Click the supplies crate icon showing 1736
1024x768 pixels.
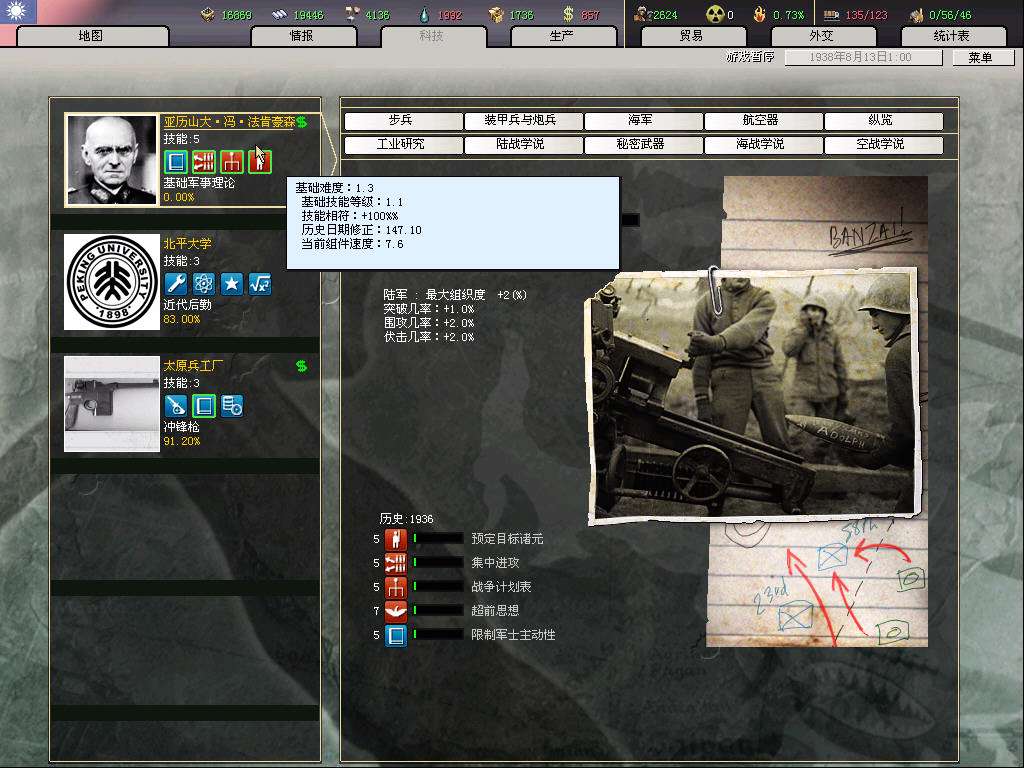(x=497, y=14)
